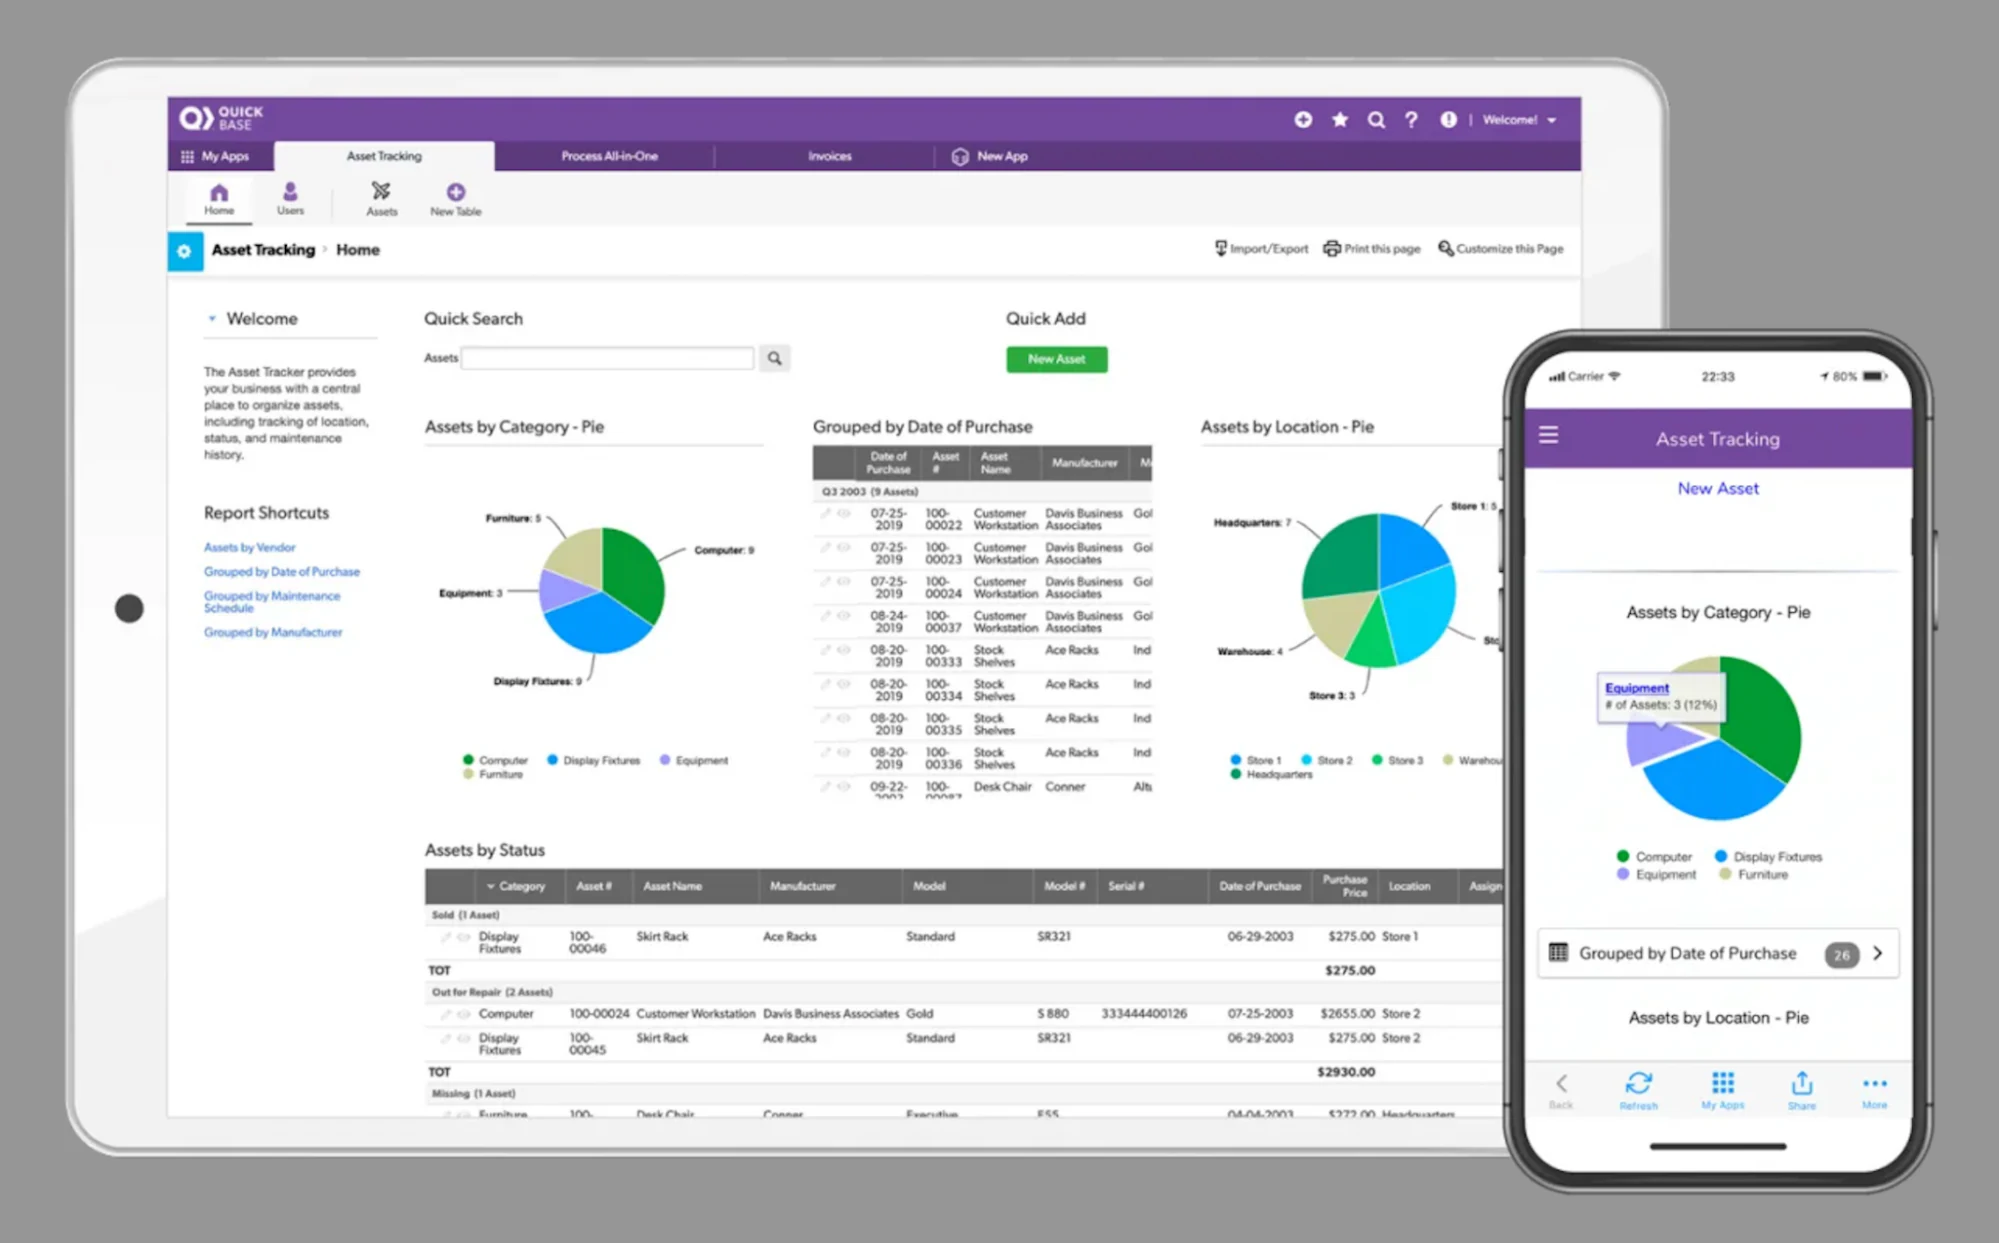Open favorites star icon in header

(1340, 120)
